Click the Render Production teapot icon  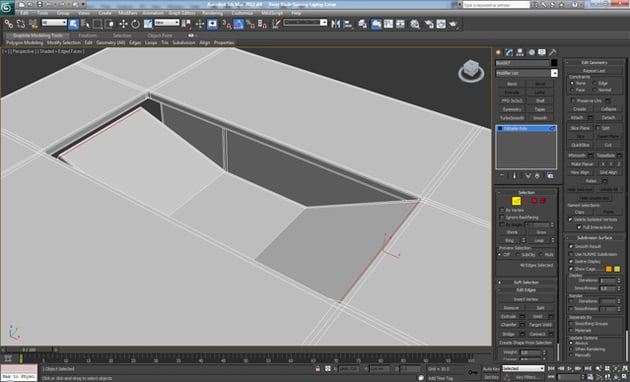tap(454, 24)
